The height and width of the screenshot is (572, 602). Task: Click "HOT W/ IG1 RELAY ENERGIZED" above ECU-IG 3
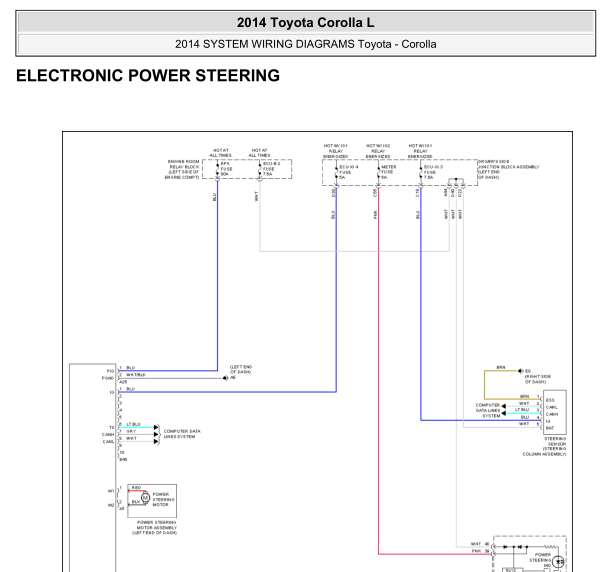[420, 151]
